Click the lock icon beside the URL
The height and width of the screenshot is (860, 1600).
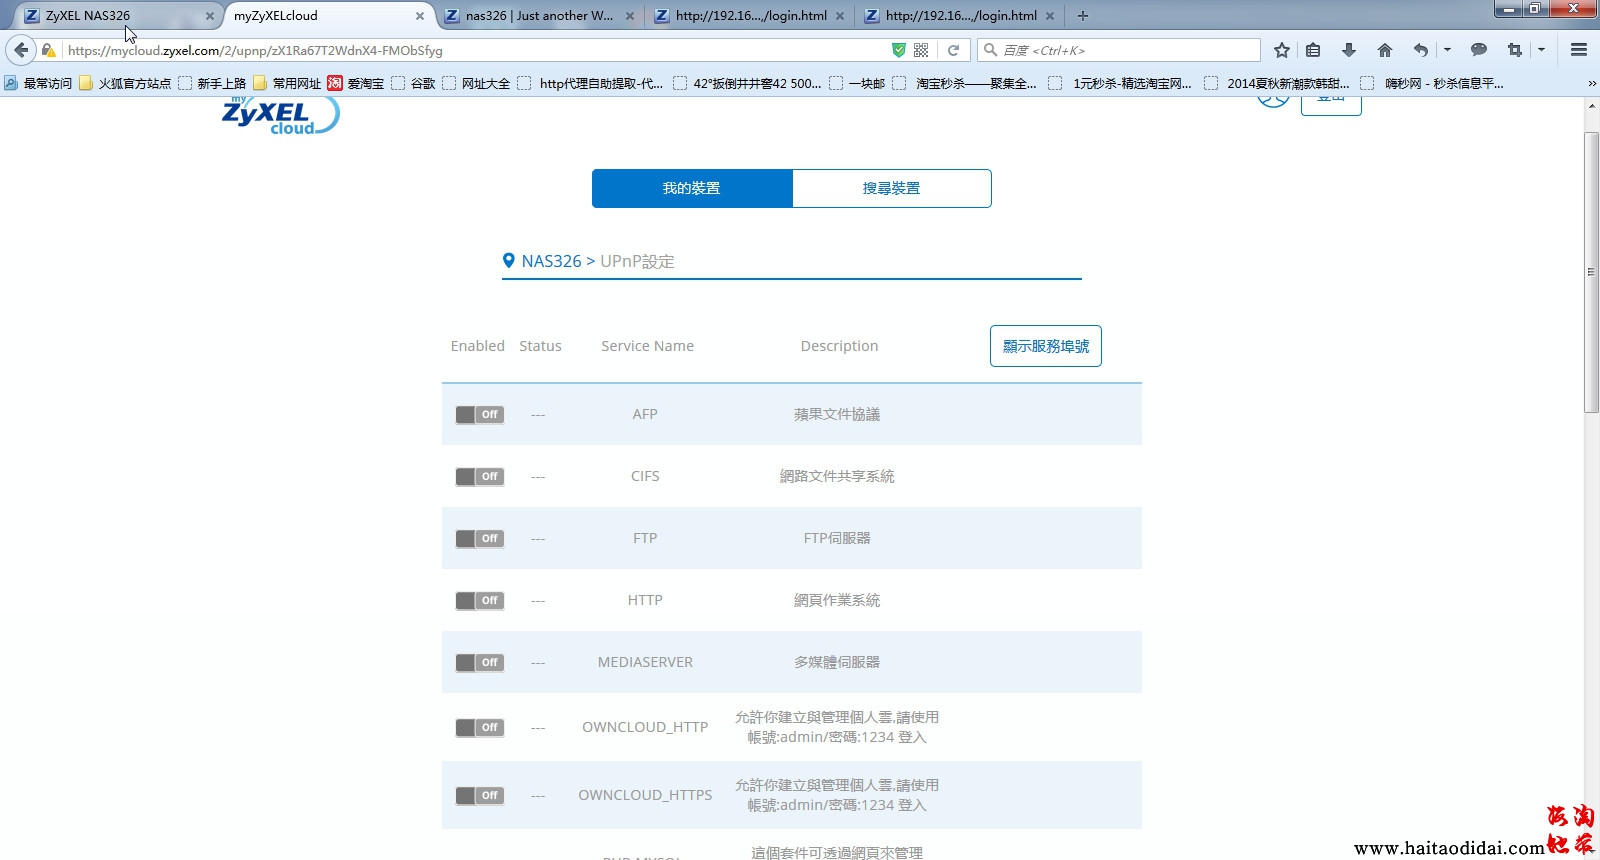pyautogui.click(x=48, y=50)
